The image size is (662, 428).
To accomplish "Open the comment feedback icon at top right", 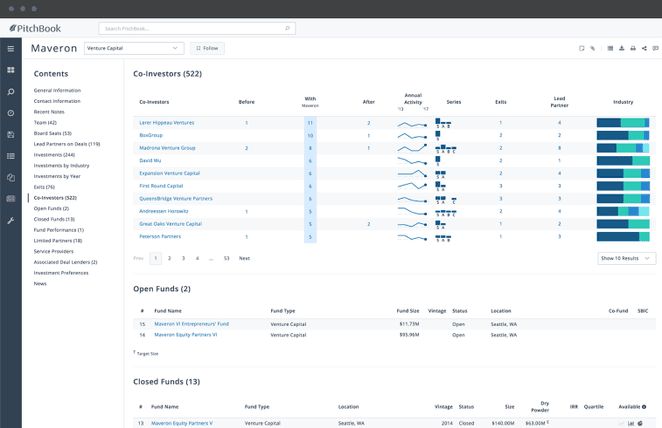I will click(x=657, y=48).
